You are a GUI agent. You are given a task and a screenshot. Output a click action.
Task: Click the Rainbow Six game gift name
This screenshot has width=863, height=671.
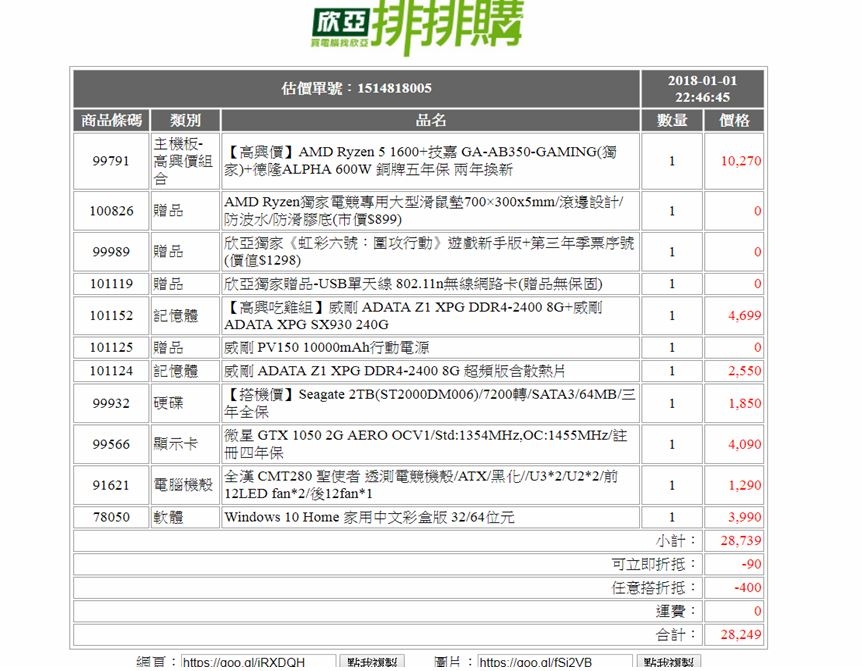(x=429, y=252)
